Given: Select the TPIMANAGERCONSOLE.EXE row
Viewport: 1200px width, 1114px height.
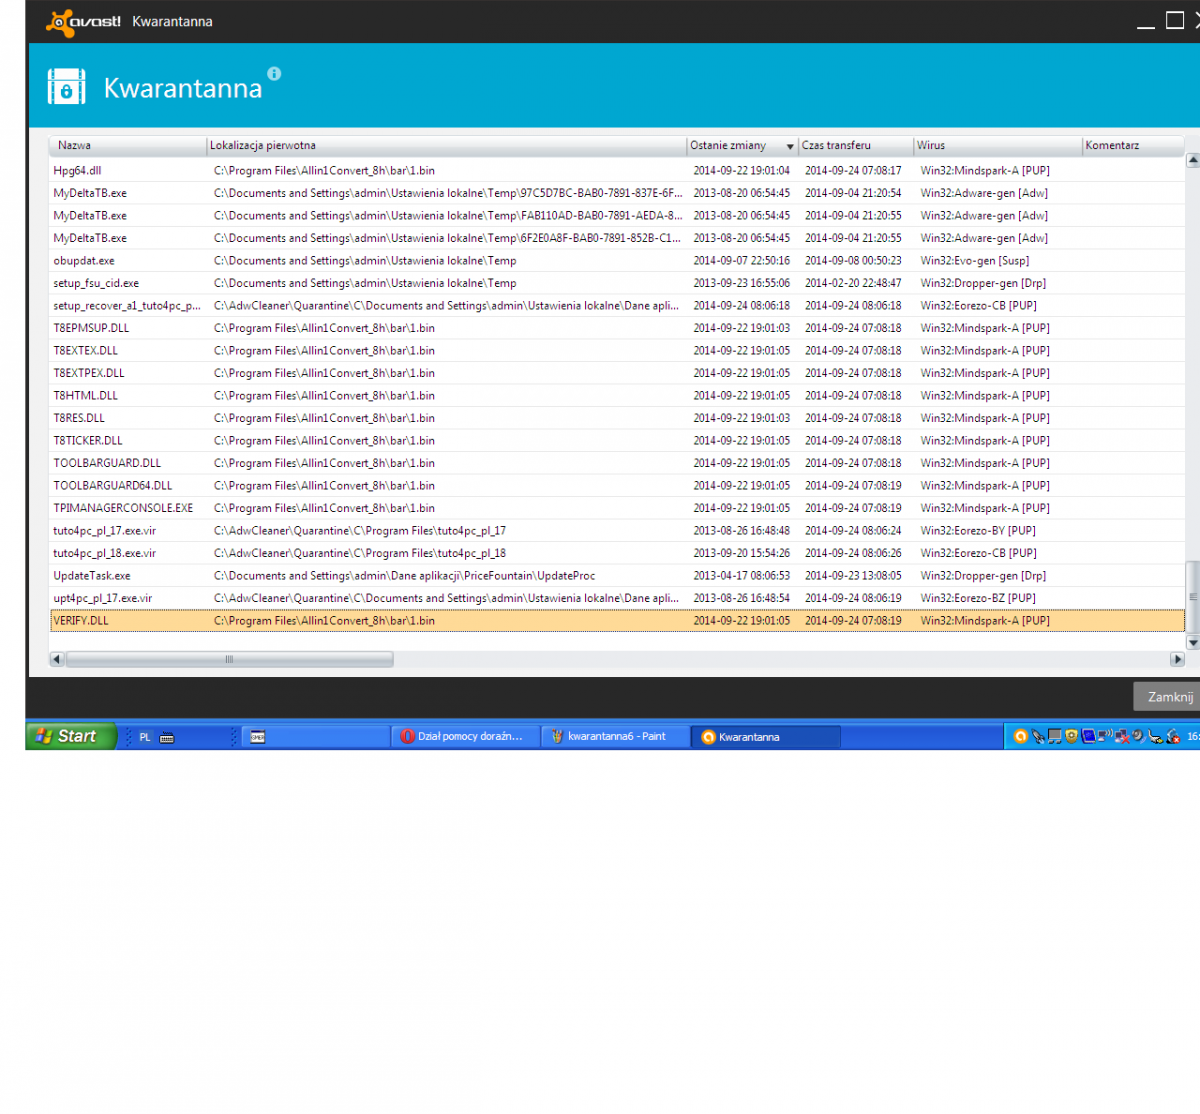Looking at the screenshot, I should [617, 508].
